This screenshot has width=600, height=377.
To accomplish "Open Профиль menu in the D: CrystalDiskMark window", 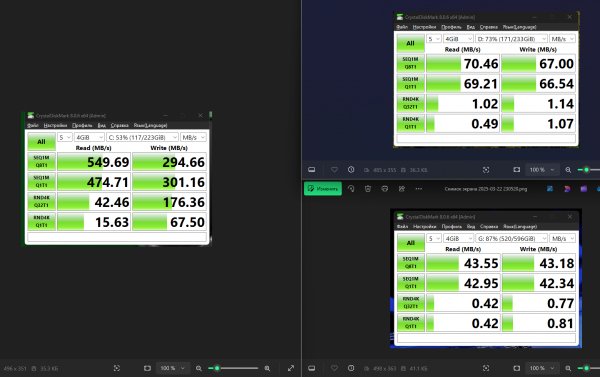I will click(451, 27).
